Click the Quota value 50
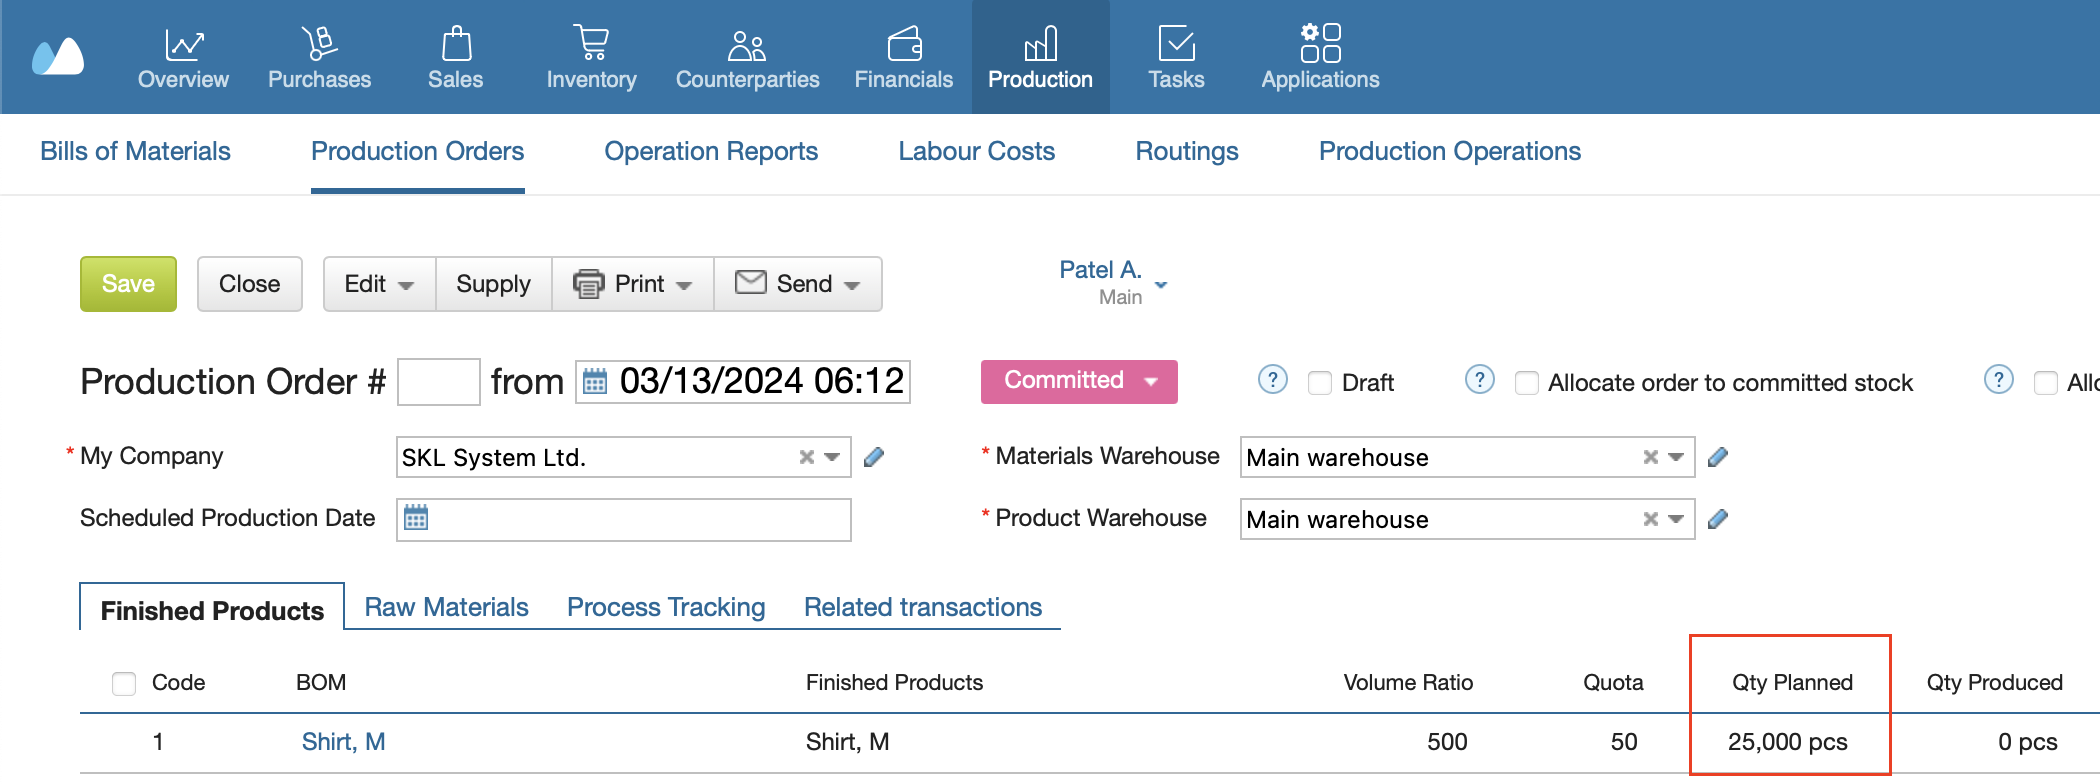Screen dimensions: 2100x784 coord(1624,742)
